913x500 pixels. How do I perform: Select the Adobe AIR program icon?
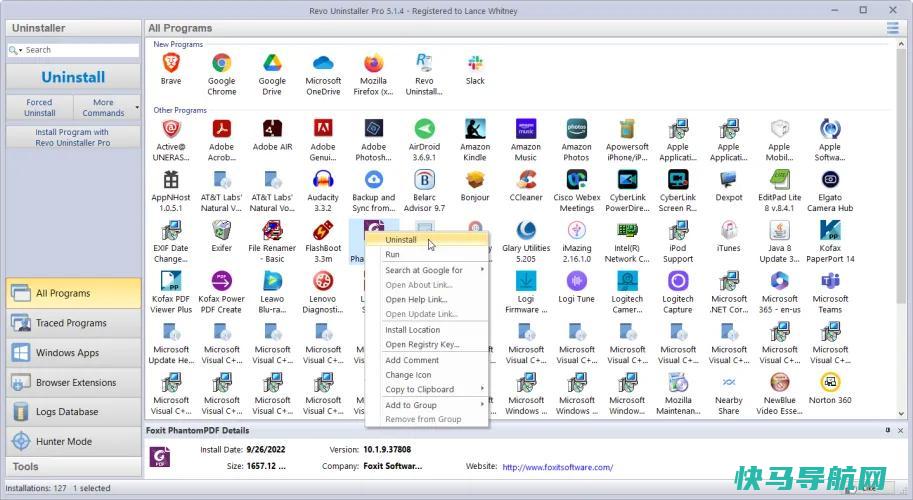[272, 129]
